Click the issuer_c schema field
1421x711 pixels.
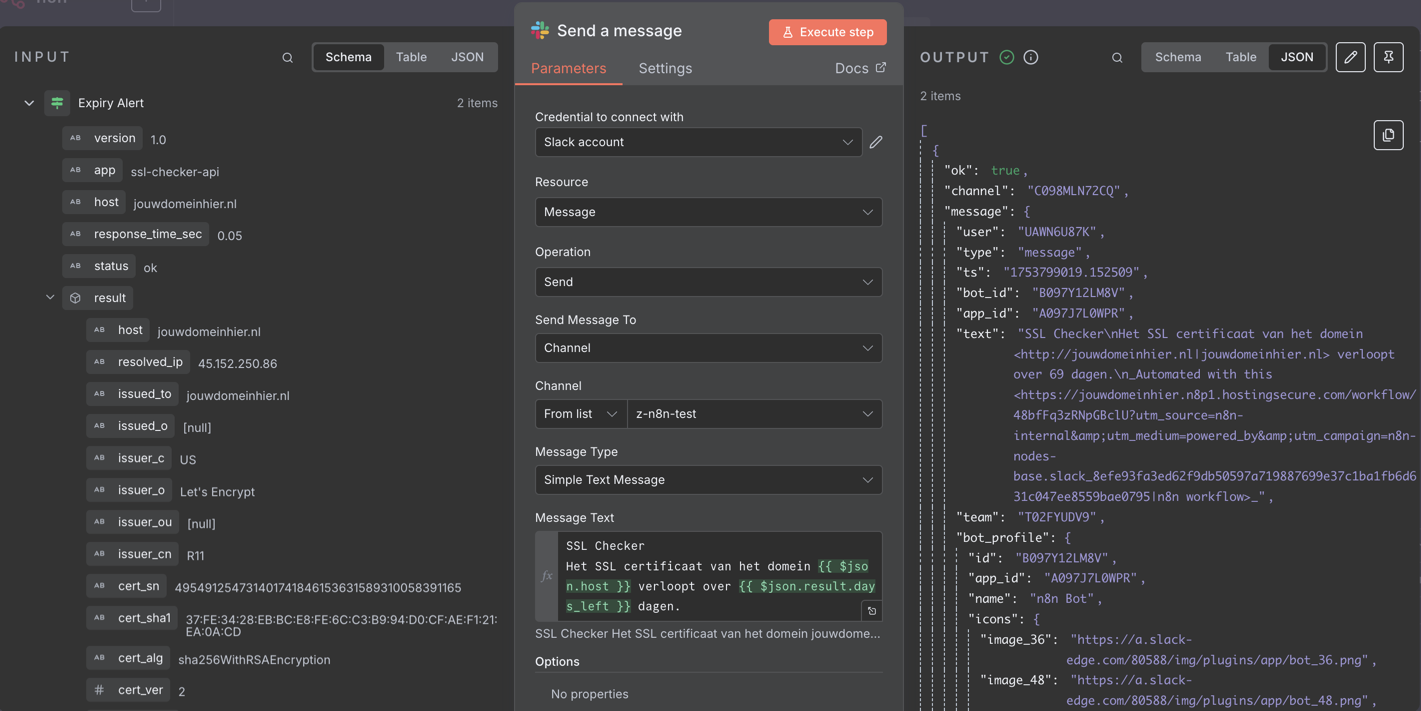tap(130, 458)
